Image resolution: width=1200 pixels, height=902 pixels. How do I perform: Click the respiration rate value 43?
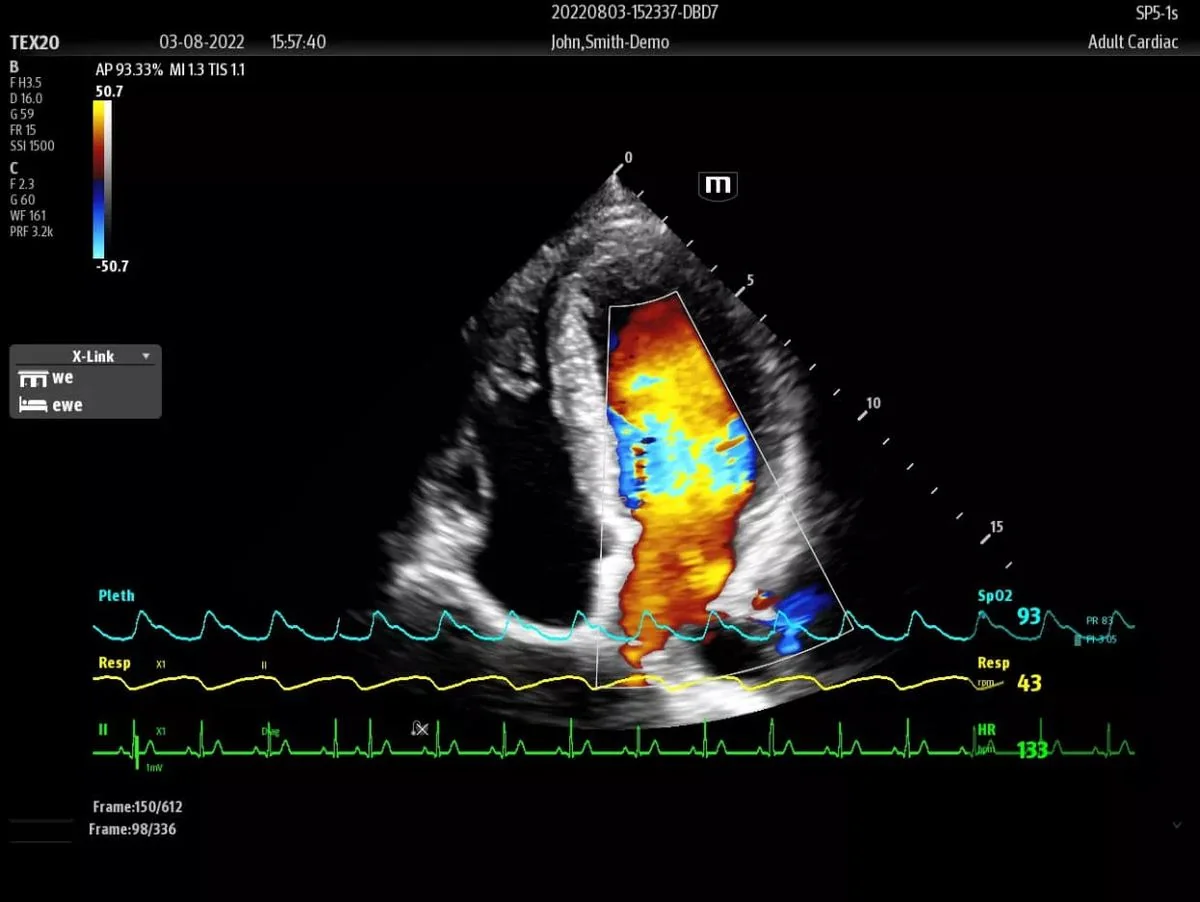tap(1029, 684)
